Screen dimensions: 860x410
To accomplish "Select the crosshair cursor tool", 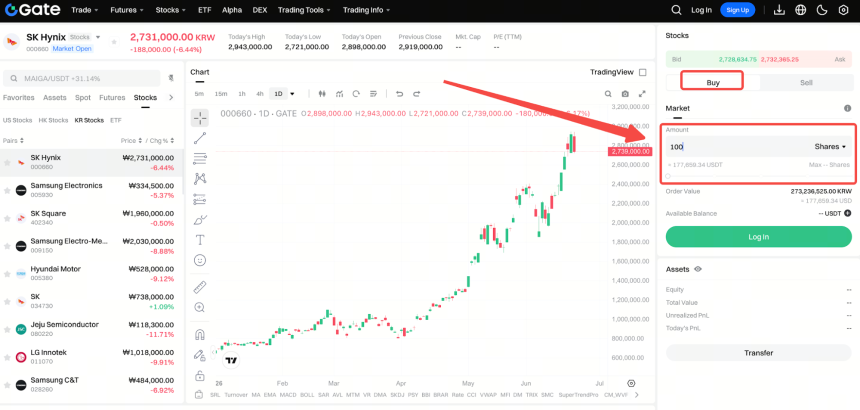I will [200, 117].
